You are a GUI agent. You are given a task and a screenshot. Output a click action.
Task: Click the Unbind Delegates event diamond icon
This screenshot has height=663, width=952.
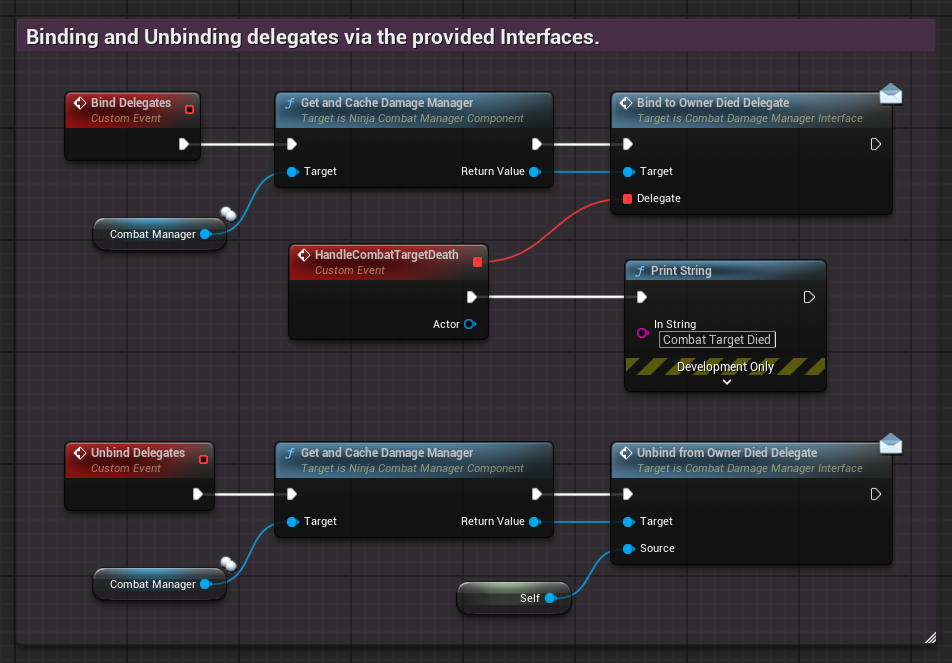point(80,452)
